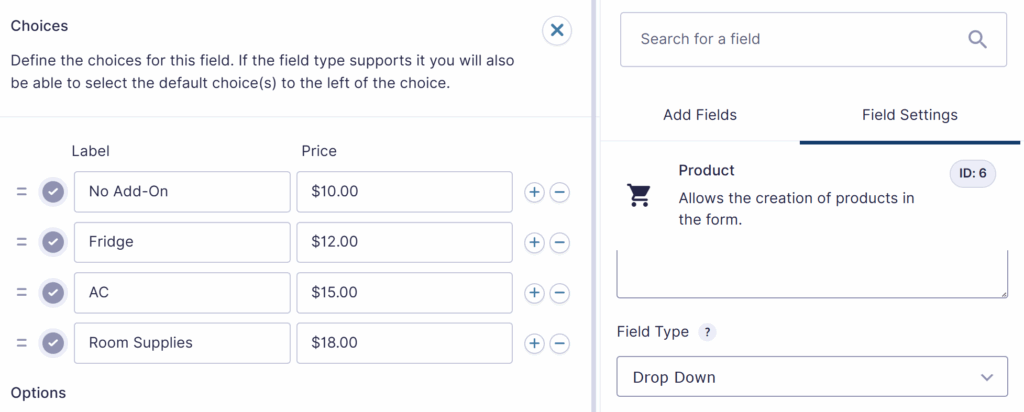Switch to the Add Fields tab
This screenshot has height=412, width=1024.
[x=700, y=115]
